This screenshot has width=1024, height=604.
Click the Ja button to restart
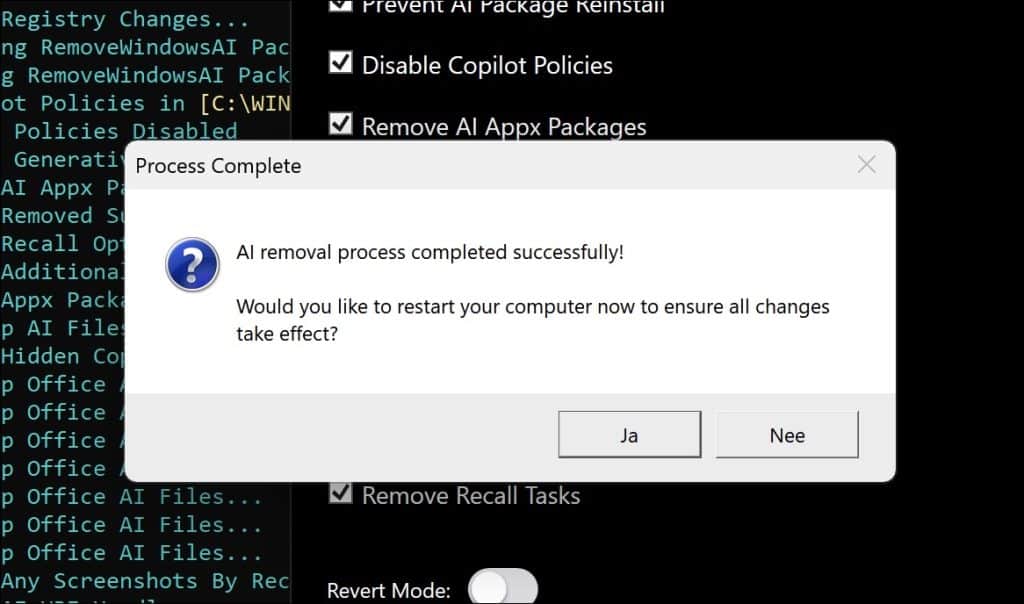coord(629,436)
